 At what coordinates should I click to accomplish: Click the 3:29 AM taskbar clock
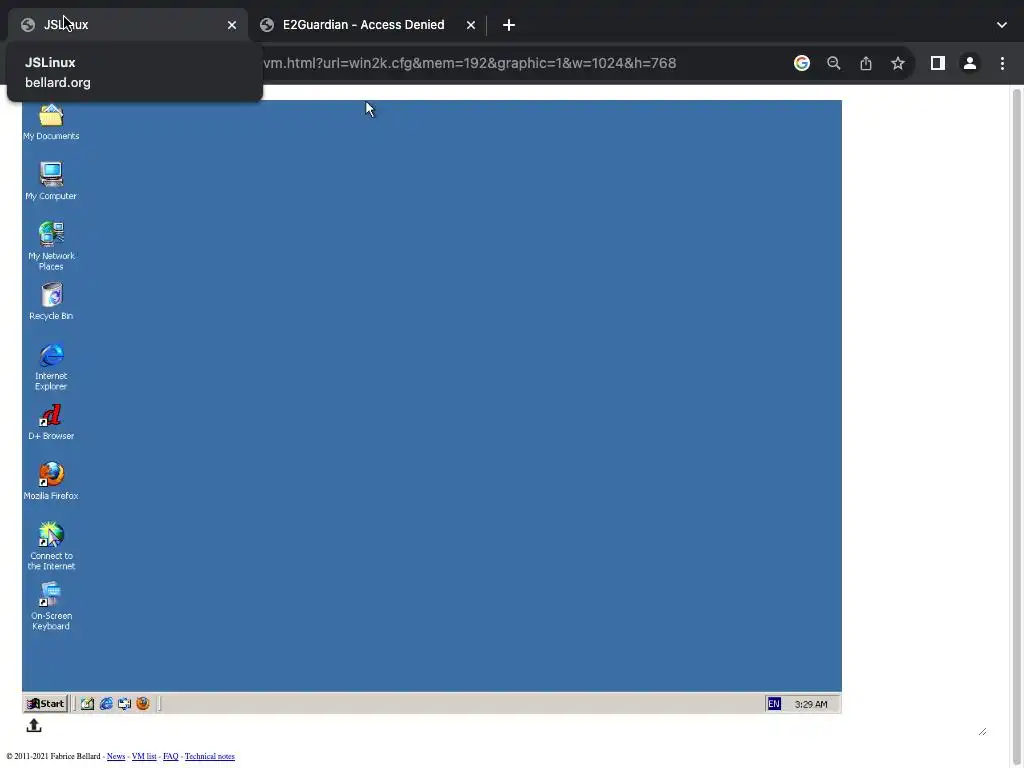point(810,704)
